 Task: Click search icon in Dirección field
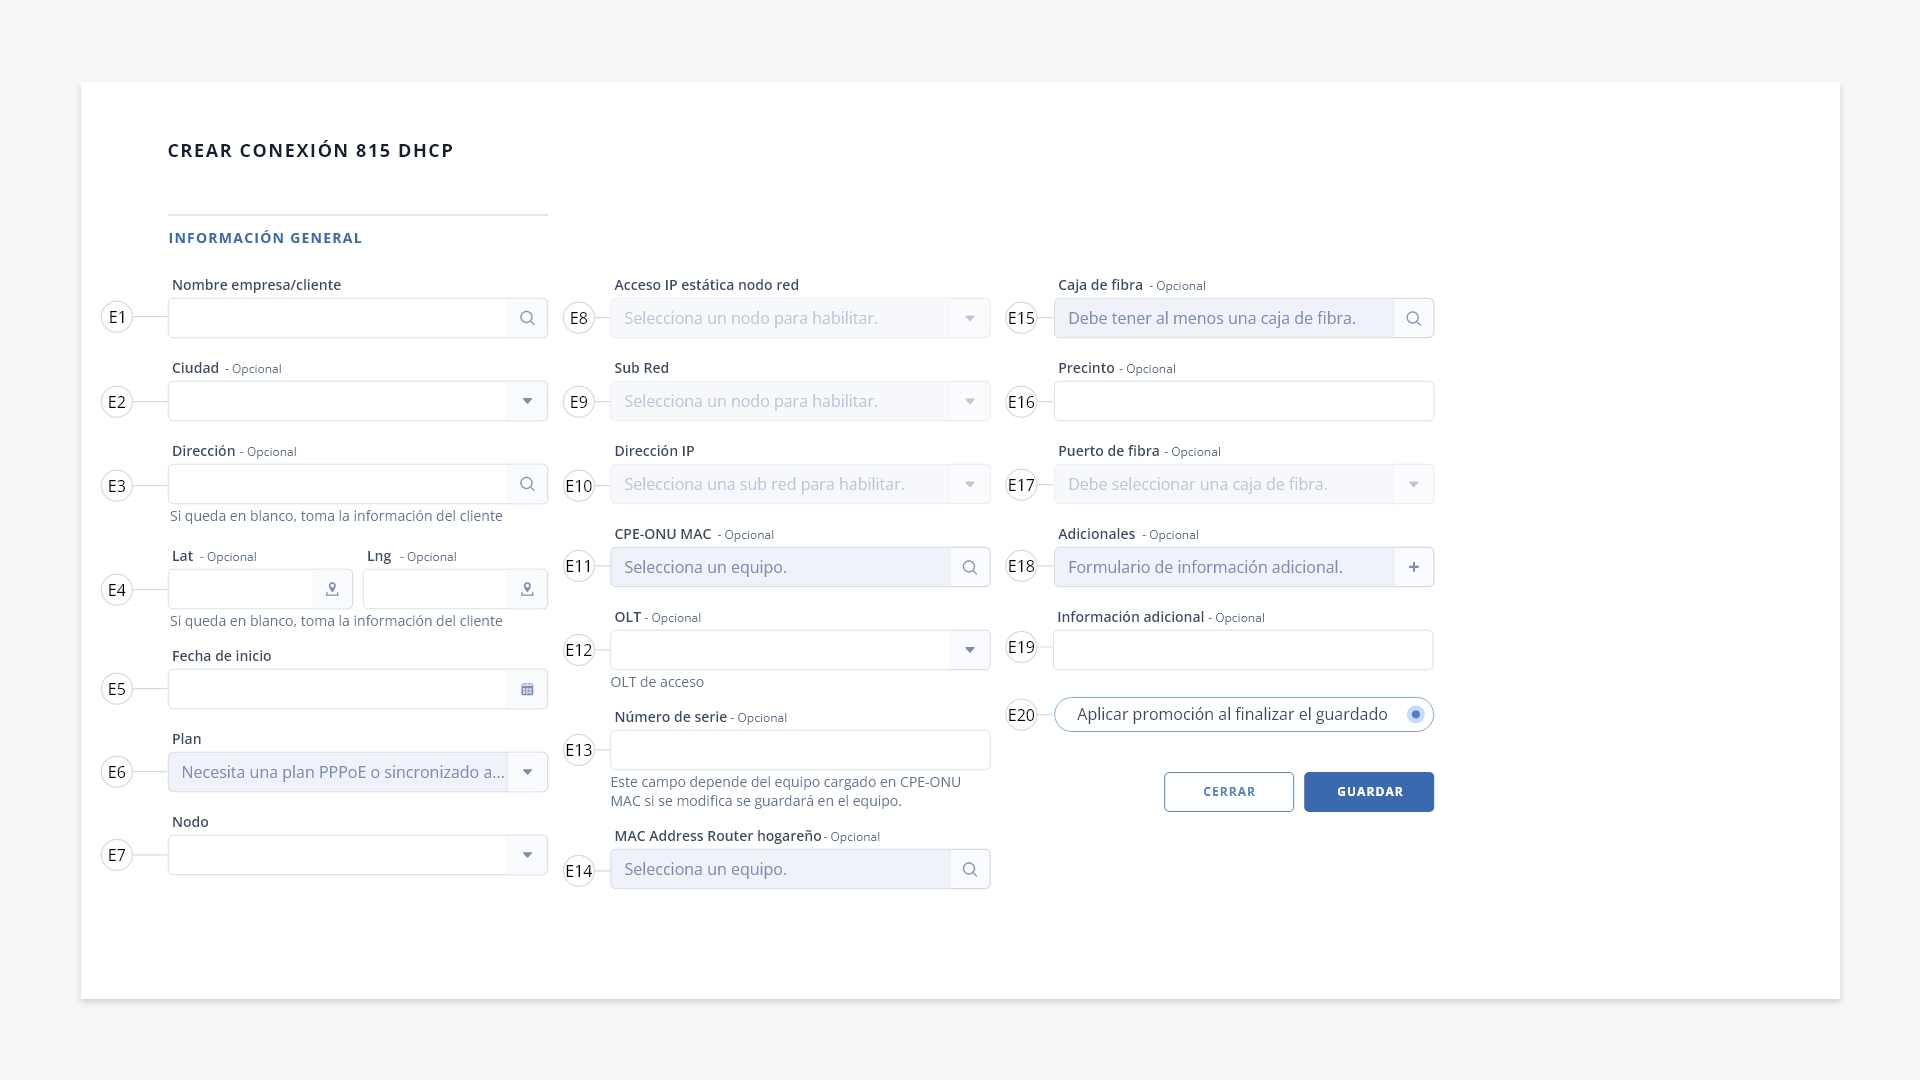[527, 484]
